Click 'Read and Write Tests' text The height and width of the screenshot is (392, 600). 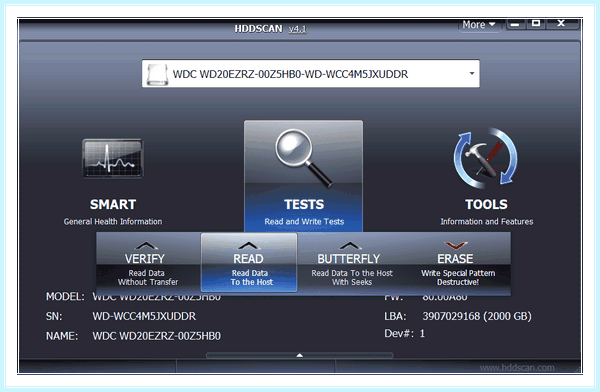click(304, 222)
